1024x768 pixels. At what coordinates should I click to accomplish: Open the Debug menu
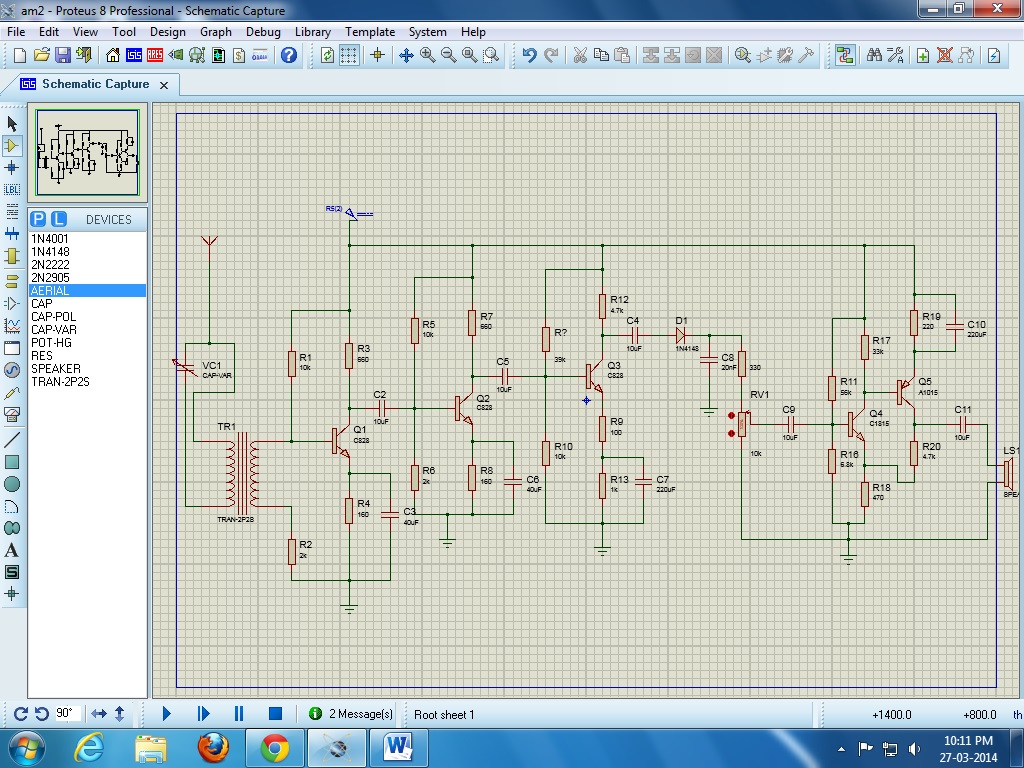(x=263, y=32)
